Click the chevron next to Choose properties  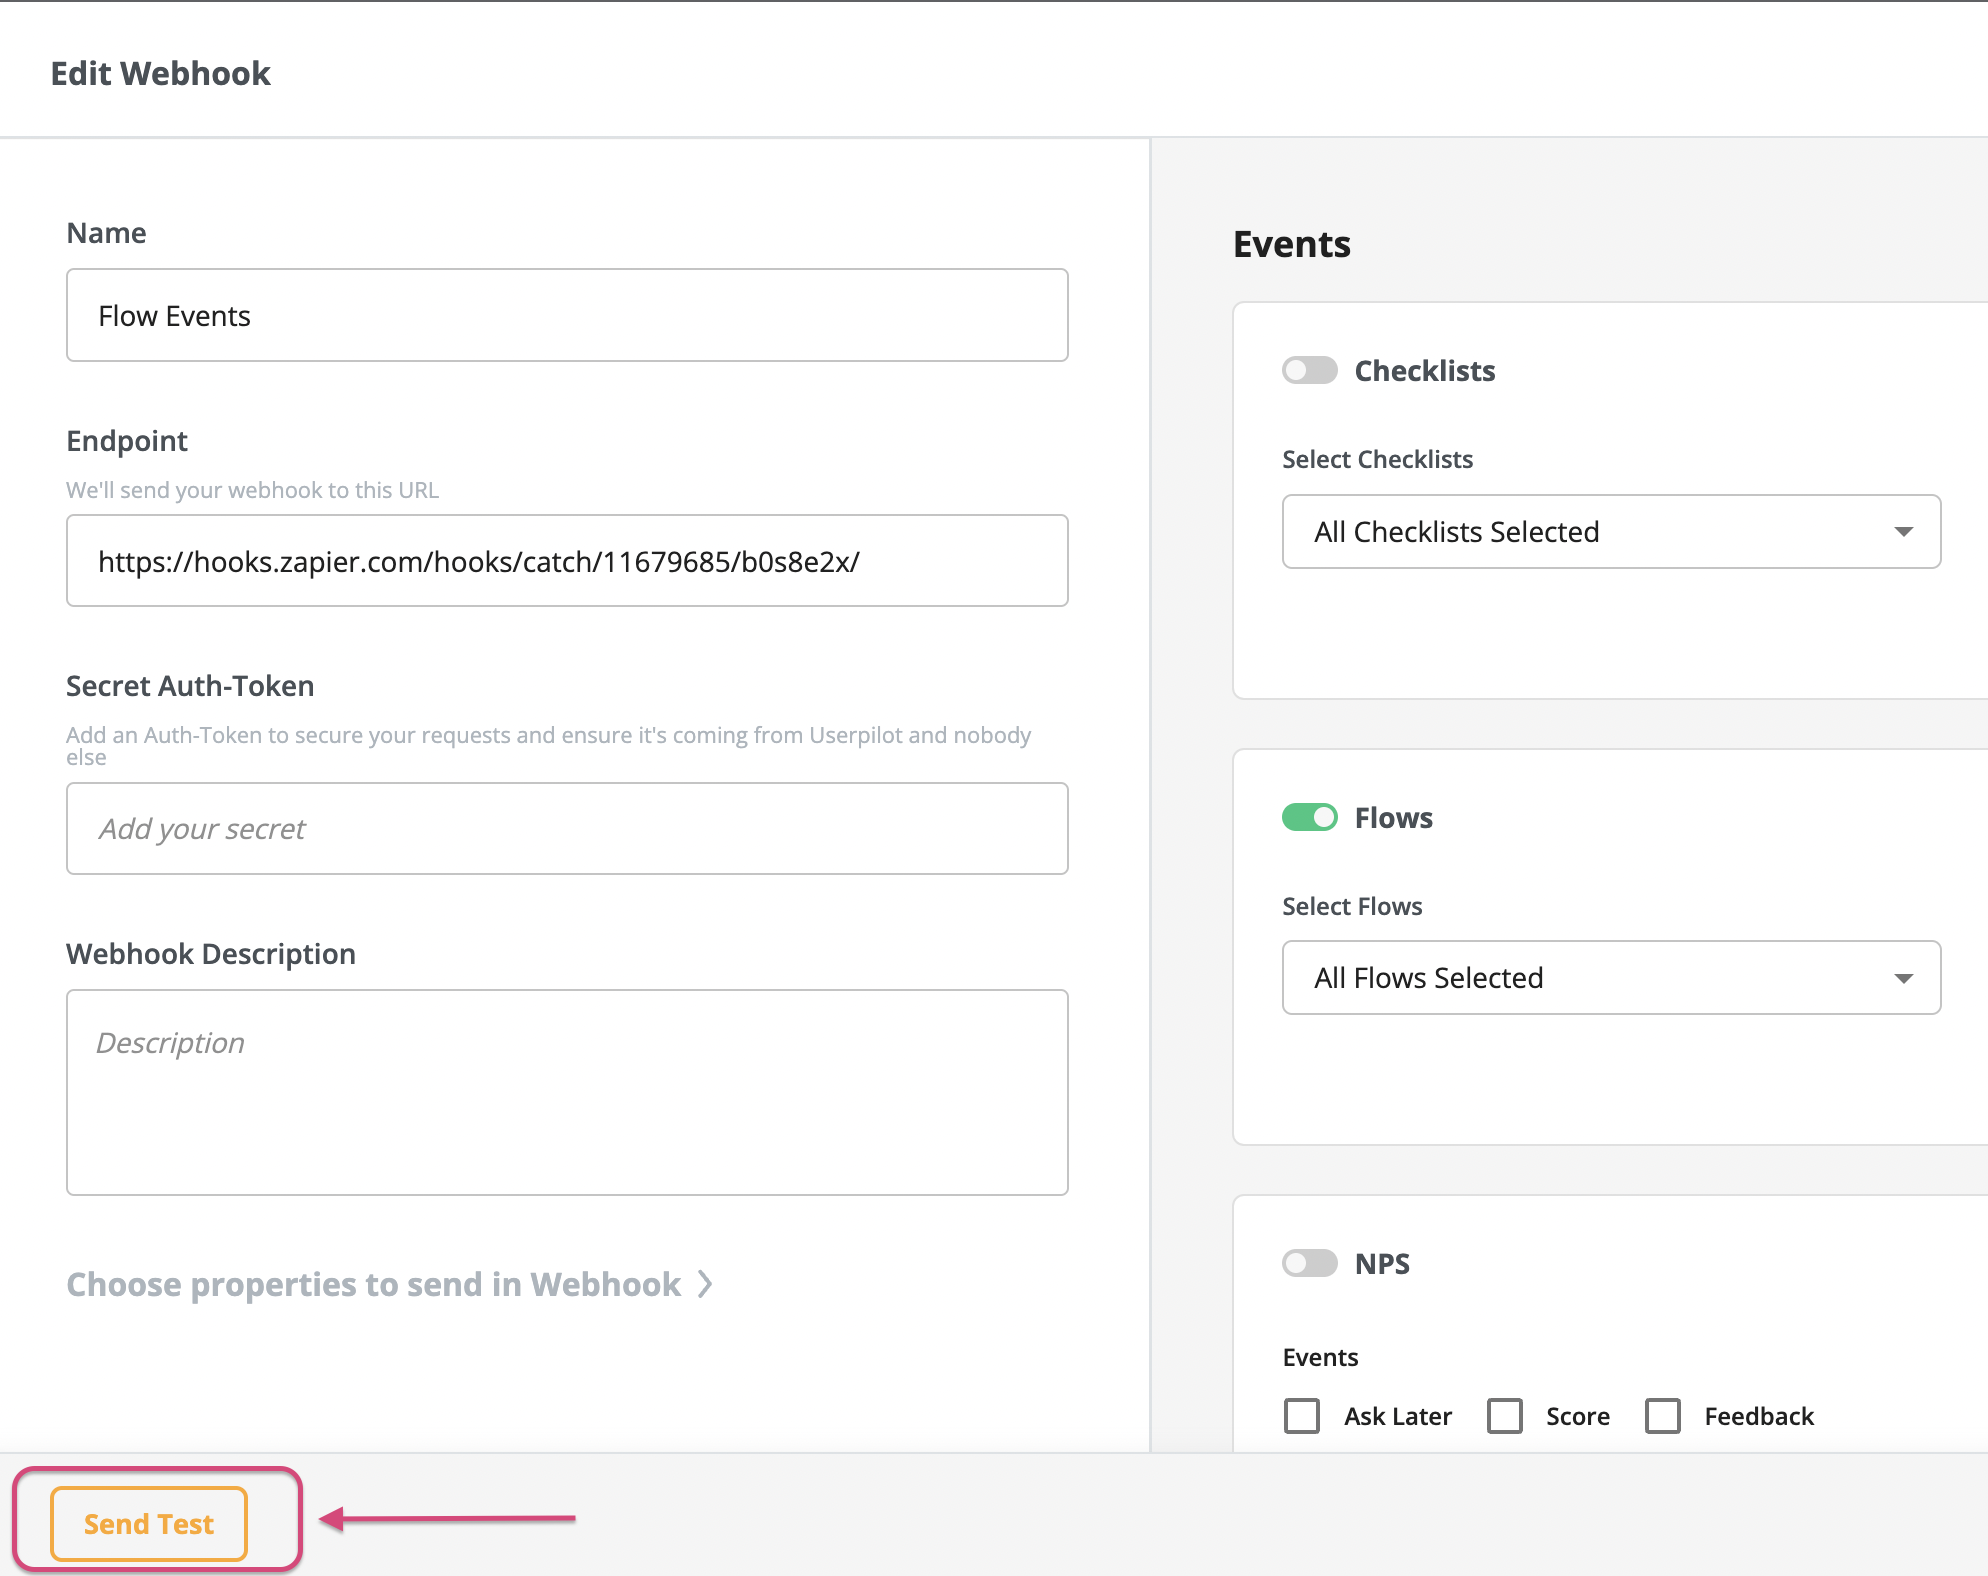point(705,1284)
